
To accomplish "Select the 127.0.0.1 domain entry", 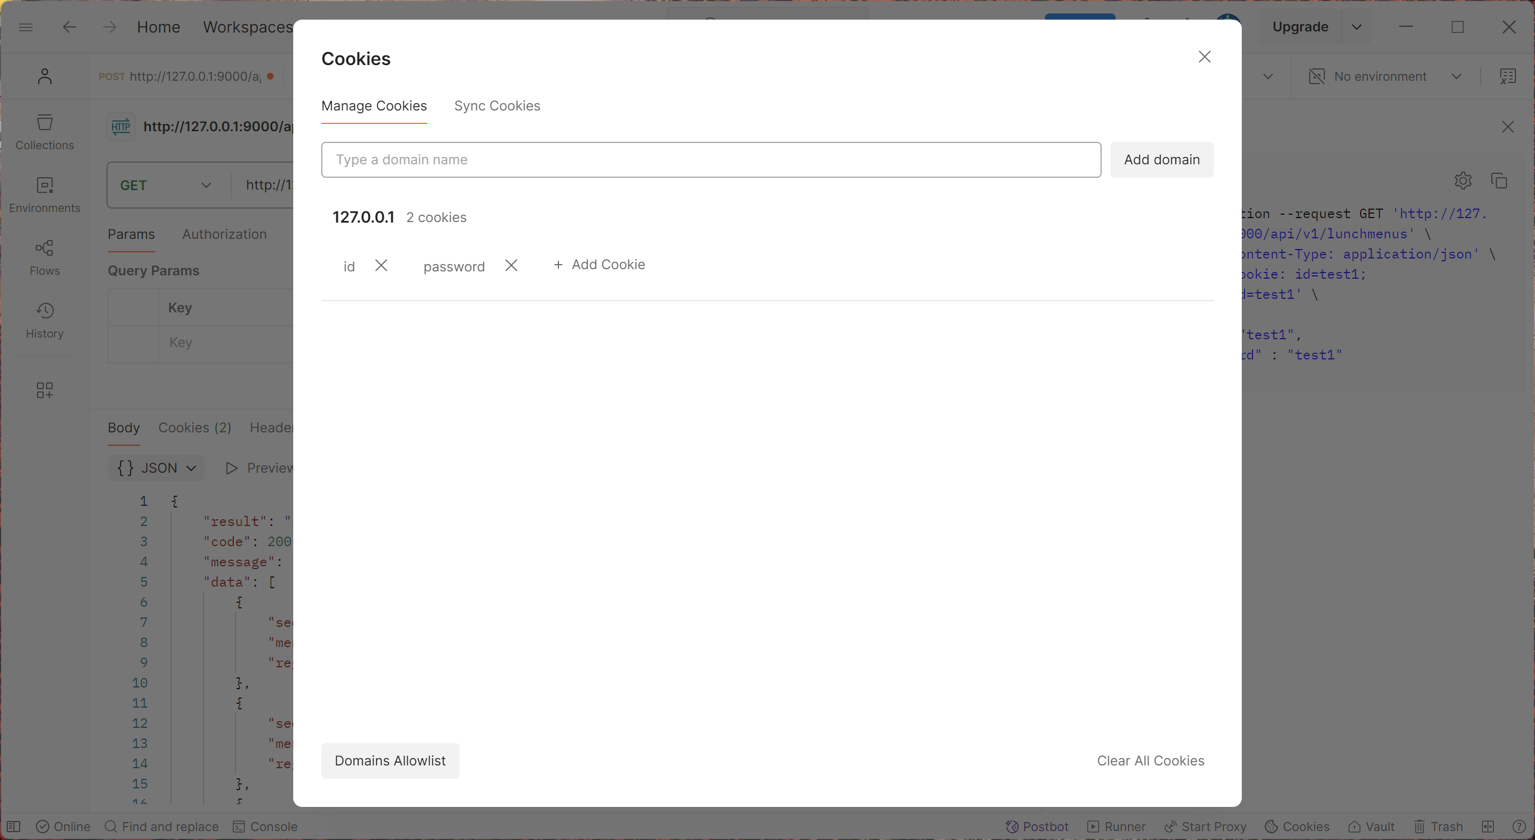I will 363,217.
